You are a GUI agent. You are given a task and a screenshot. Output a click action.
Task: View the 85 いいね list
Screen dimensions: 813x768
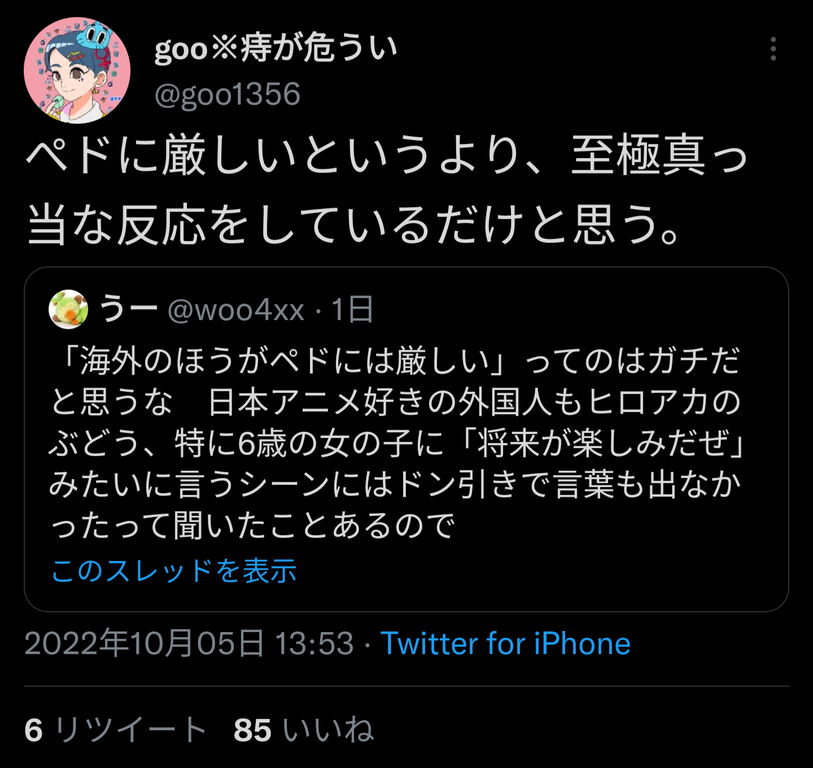303,730
